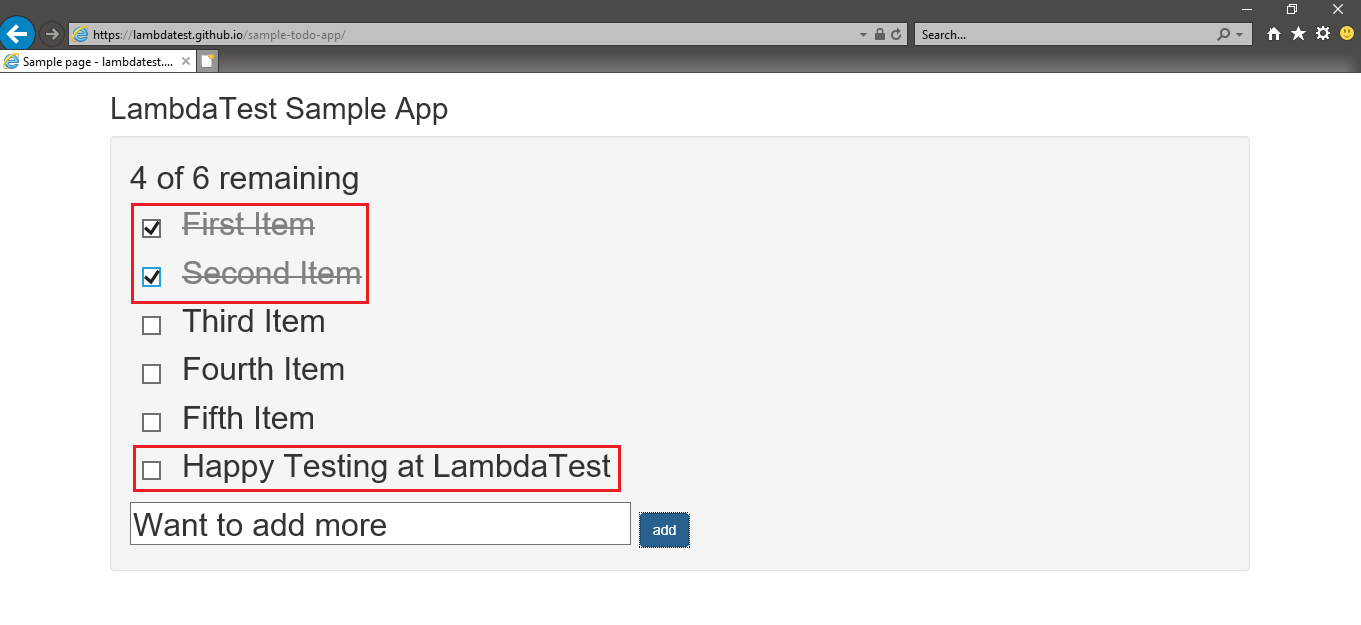Check the Third Item checkbox
This screenshot has width=1361, height=625.
click(152, 326)
